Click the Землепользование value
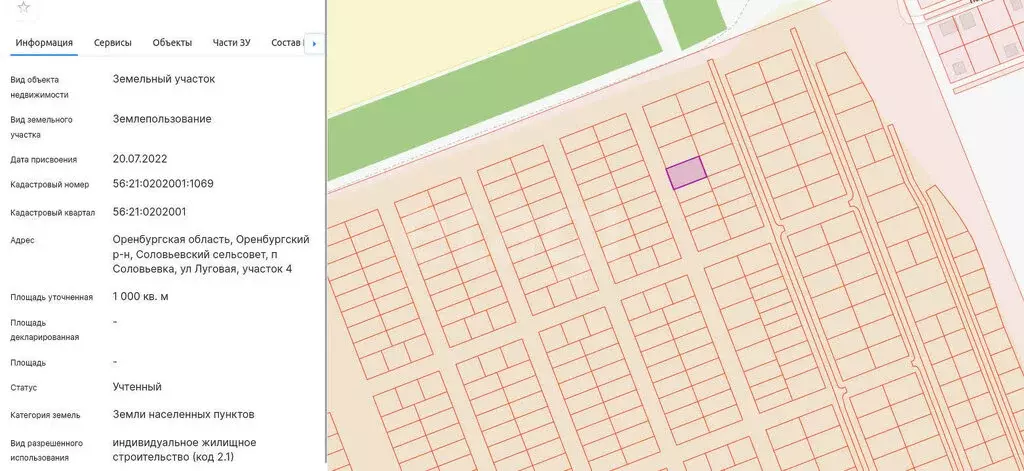The image size is (1024, 471). (x=162, y=119)
